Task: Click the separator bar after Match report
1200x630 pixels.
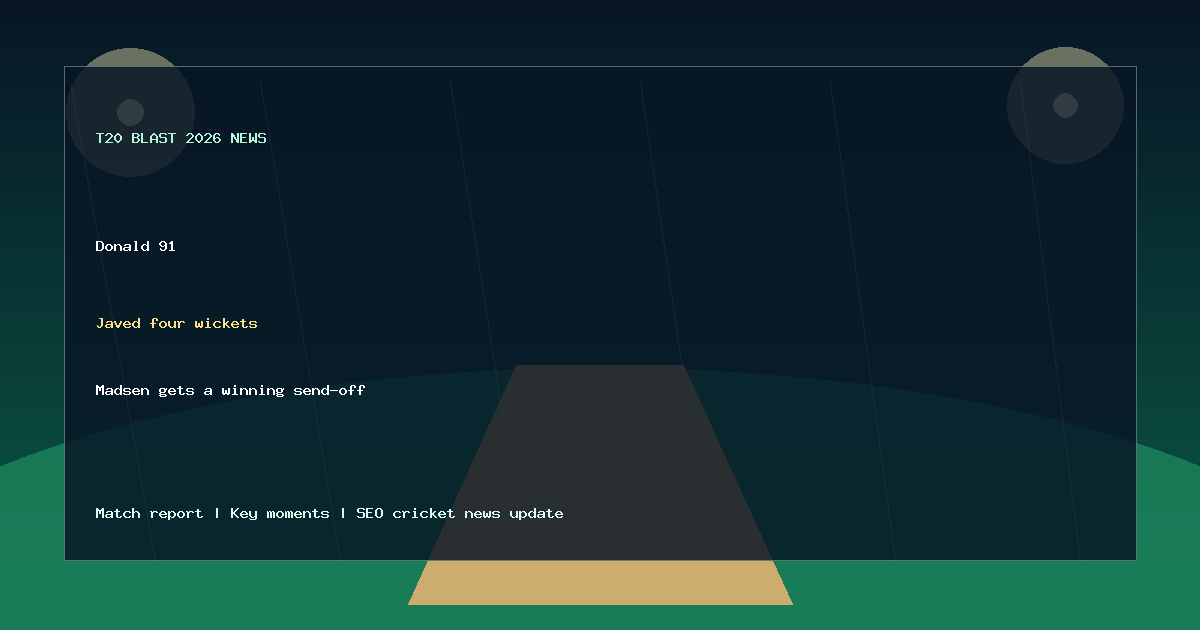Action: coord(217,513)
